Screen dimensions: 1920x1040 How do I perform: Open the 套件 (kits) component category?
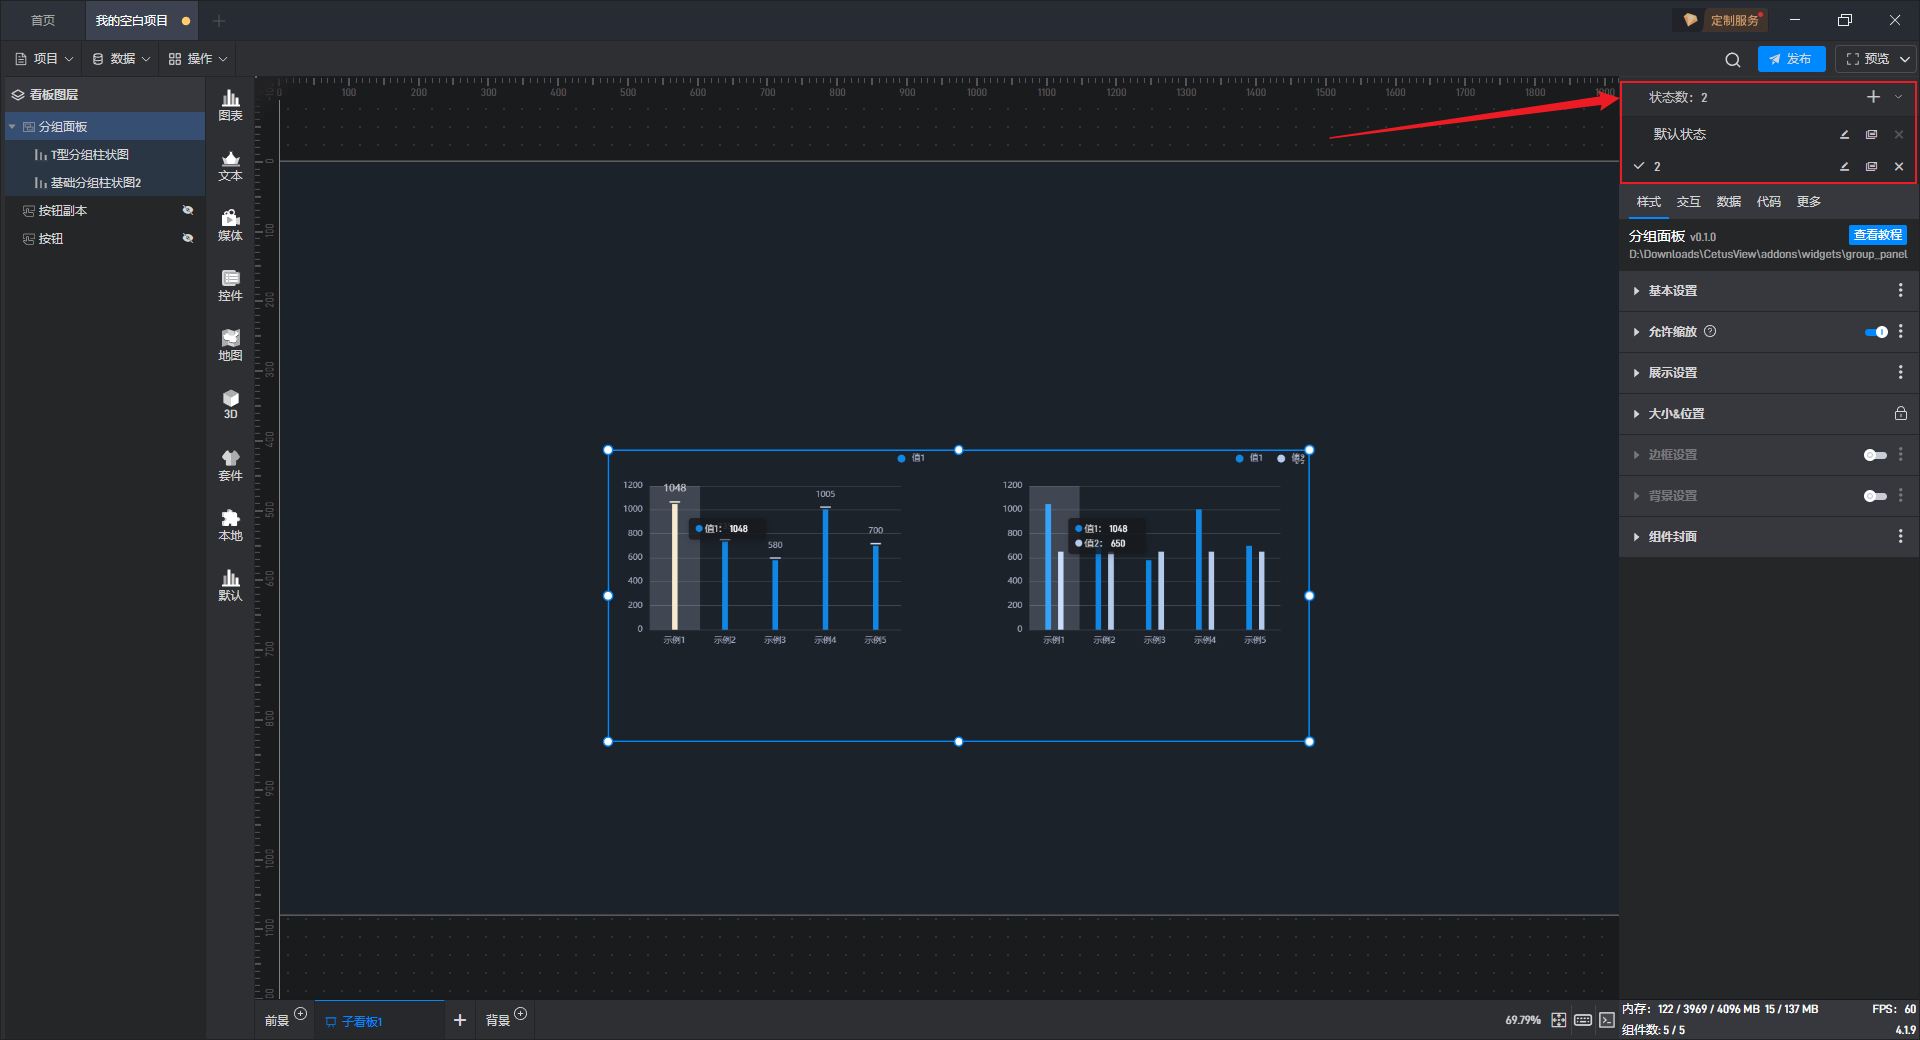coord(230,465)
